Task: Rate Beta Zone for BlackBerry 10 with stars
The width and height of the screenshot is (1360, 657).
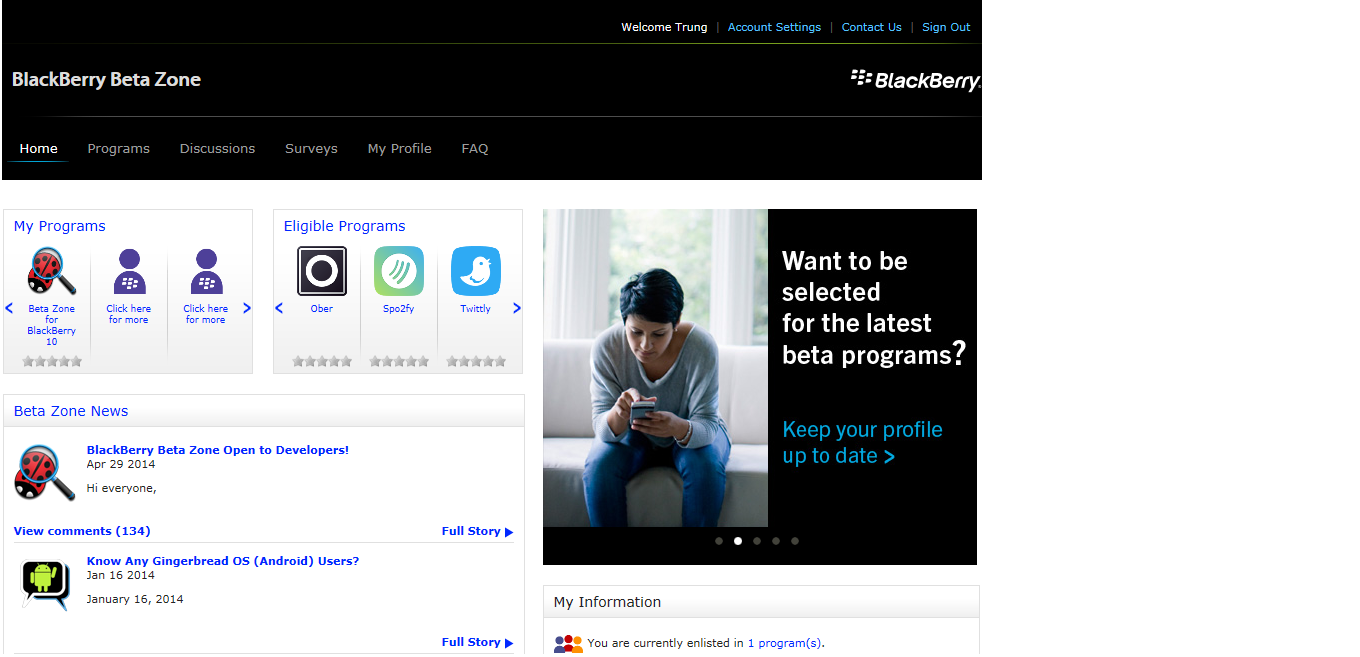Action: 52,361
